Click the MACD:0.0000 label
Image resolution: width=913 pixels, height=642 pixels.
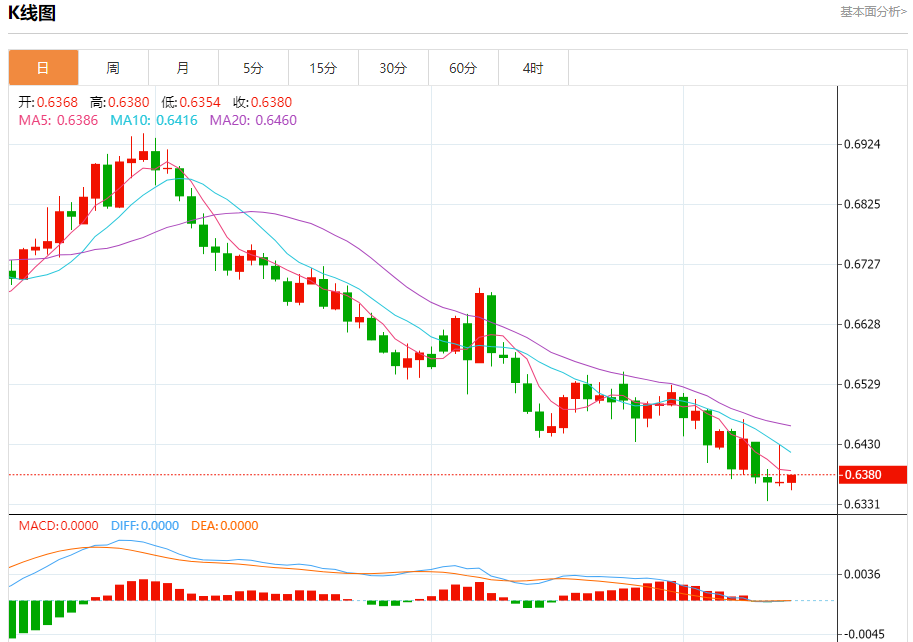tap(58, 526)
